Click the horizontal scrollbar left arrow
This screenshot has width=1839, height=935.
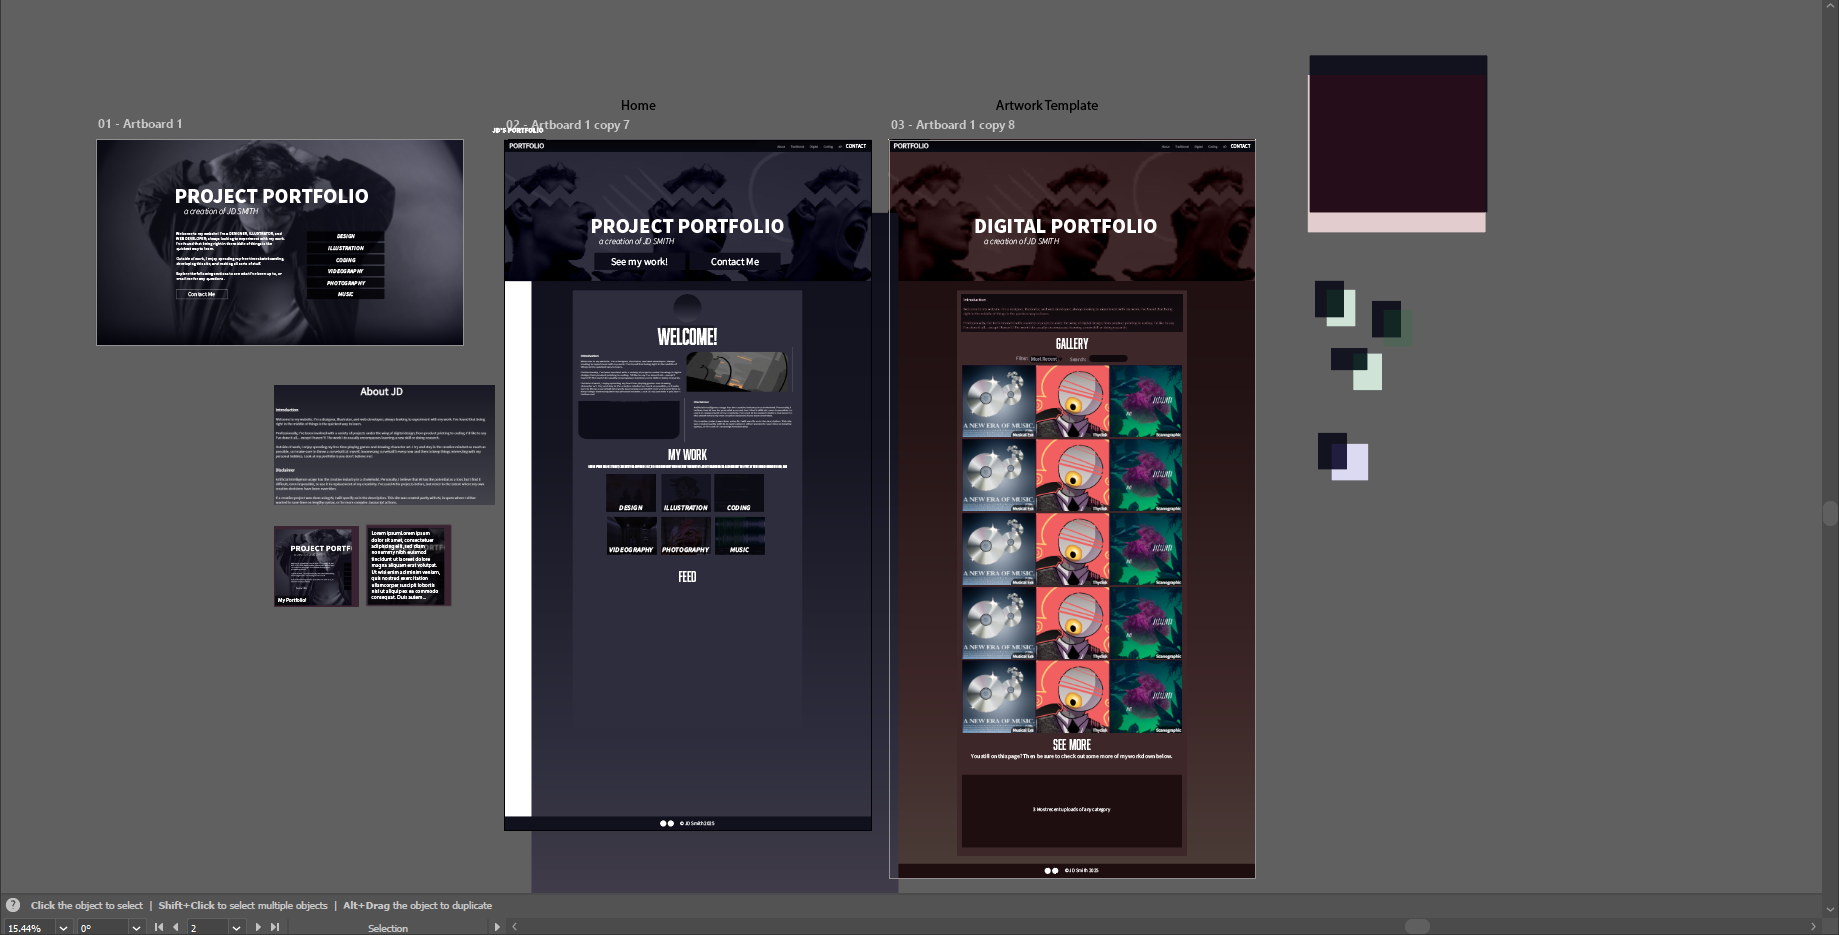tap(514, 927)
